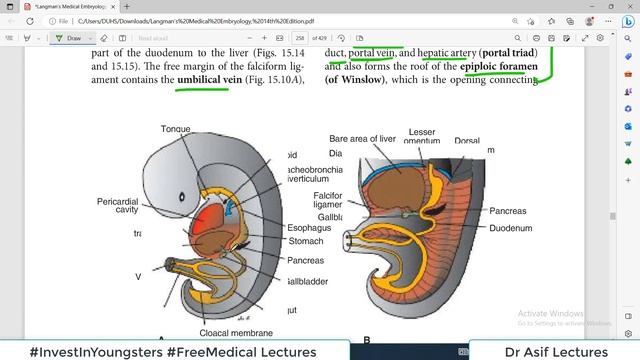Open the user profile avatar
This screenshot has width=640, height=360.
pyautogui.click(x=589, y=21)
